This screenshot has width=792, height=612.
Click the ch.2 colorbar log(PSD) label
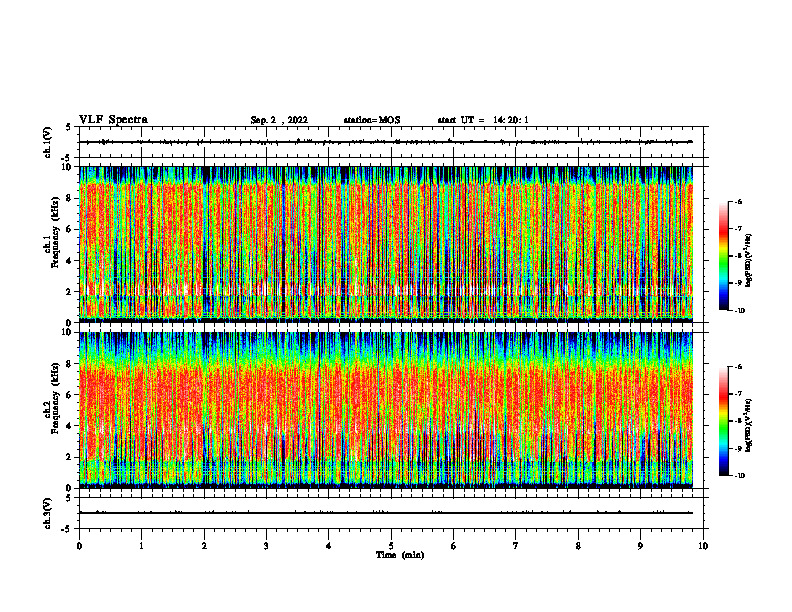point(749,426)
